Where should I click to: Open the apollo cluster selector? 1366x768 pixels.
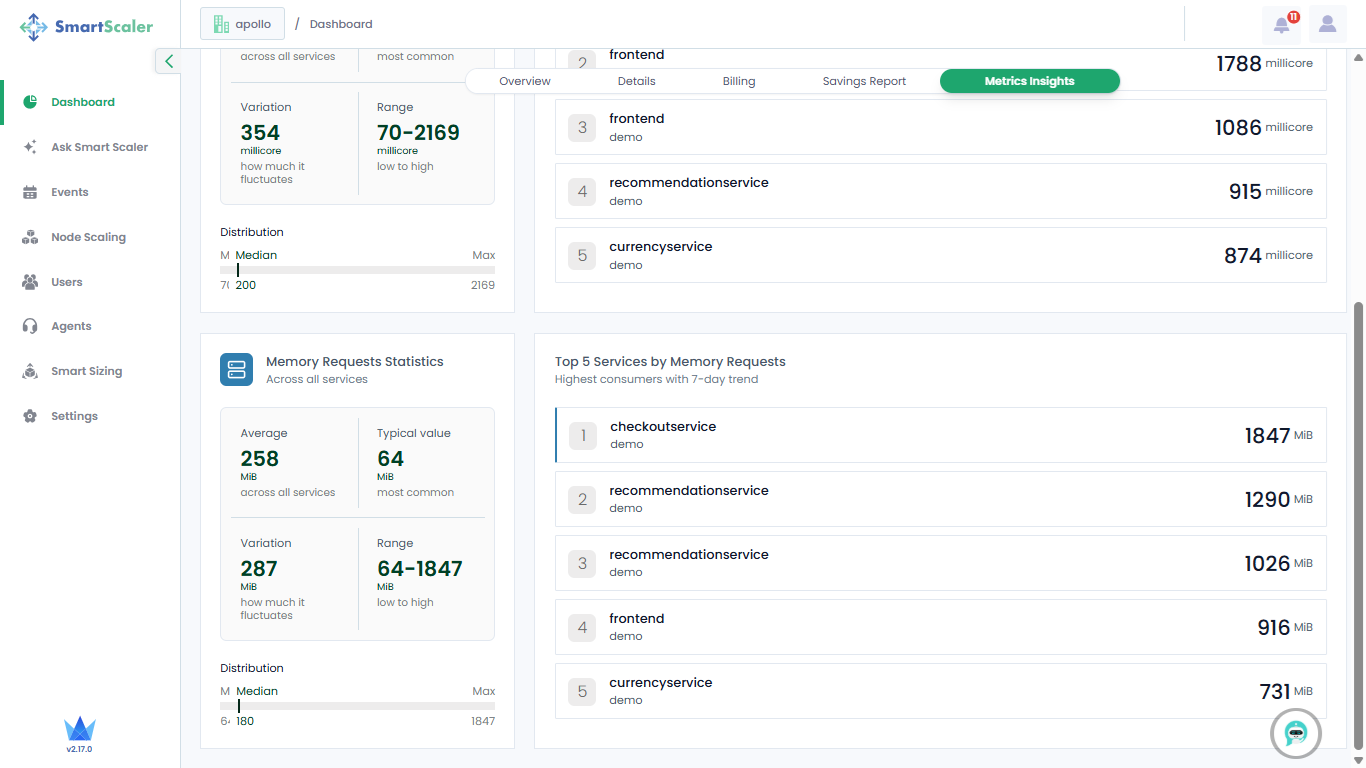point(242,24)
